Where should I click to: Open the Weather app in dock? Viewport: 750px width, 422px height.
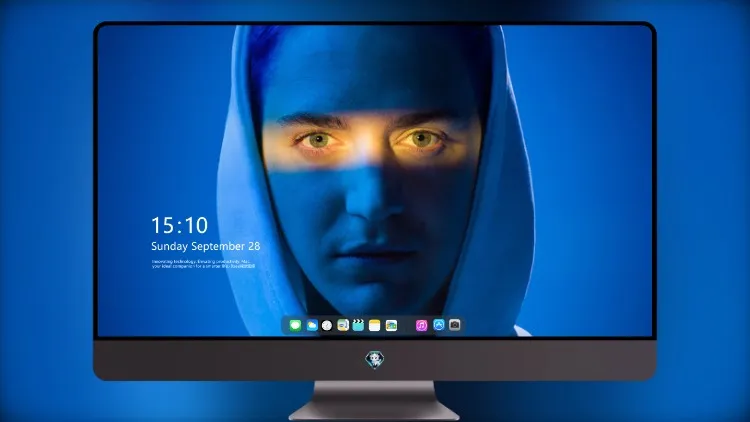[x=311, y=325]
